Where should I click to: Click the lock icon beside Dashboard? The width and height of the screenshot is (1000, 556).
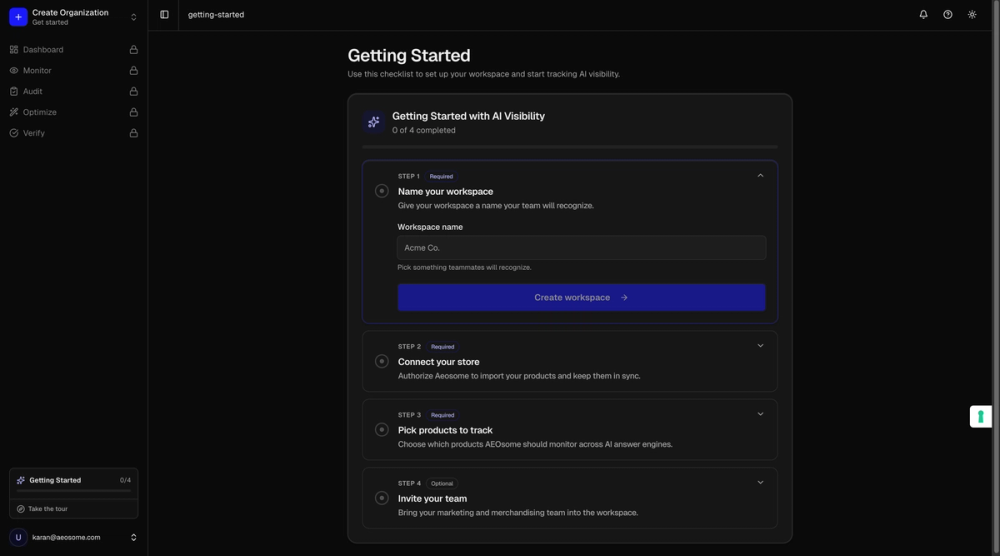coord(133,50)
